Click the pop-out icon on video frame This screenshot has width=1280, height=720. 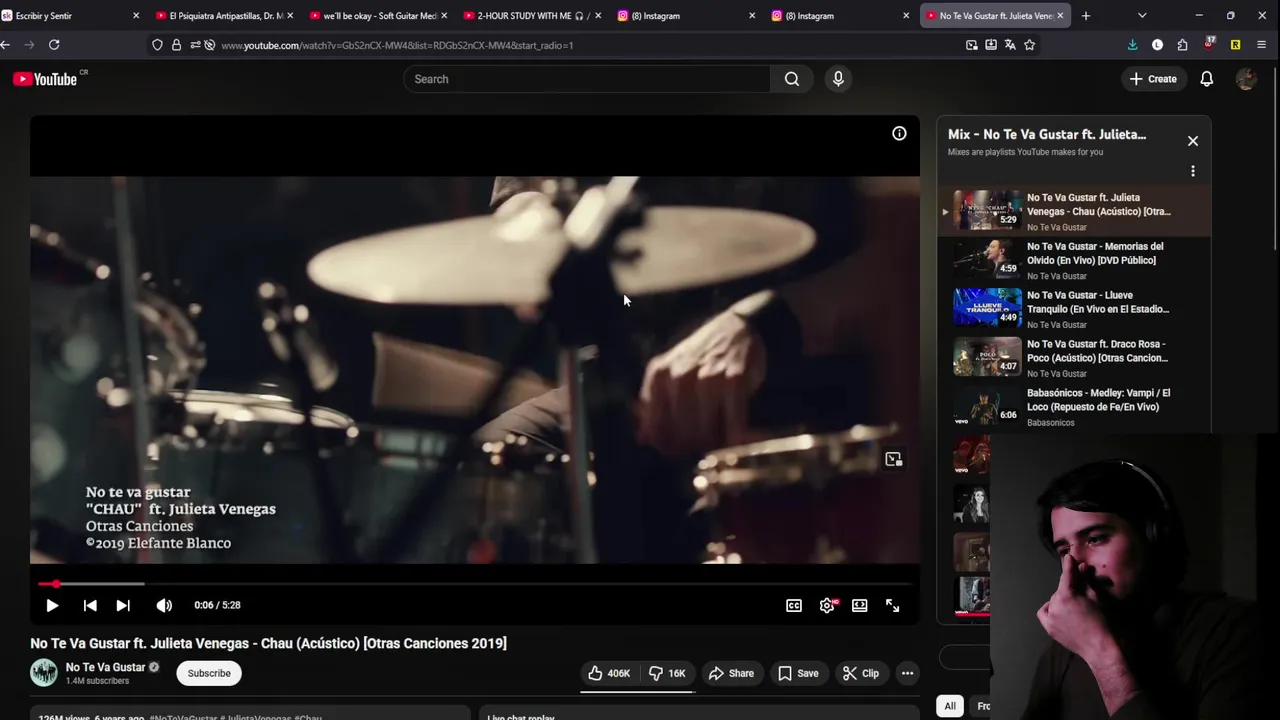pos(893,459)
